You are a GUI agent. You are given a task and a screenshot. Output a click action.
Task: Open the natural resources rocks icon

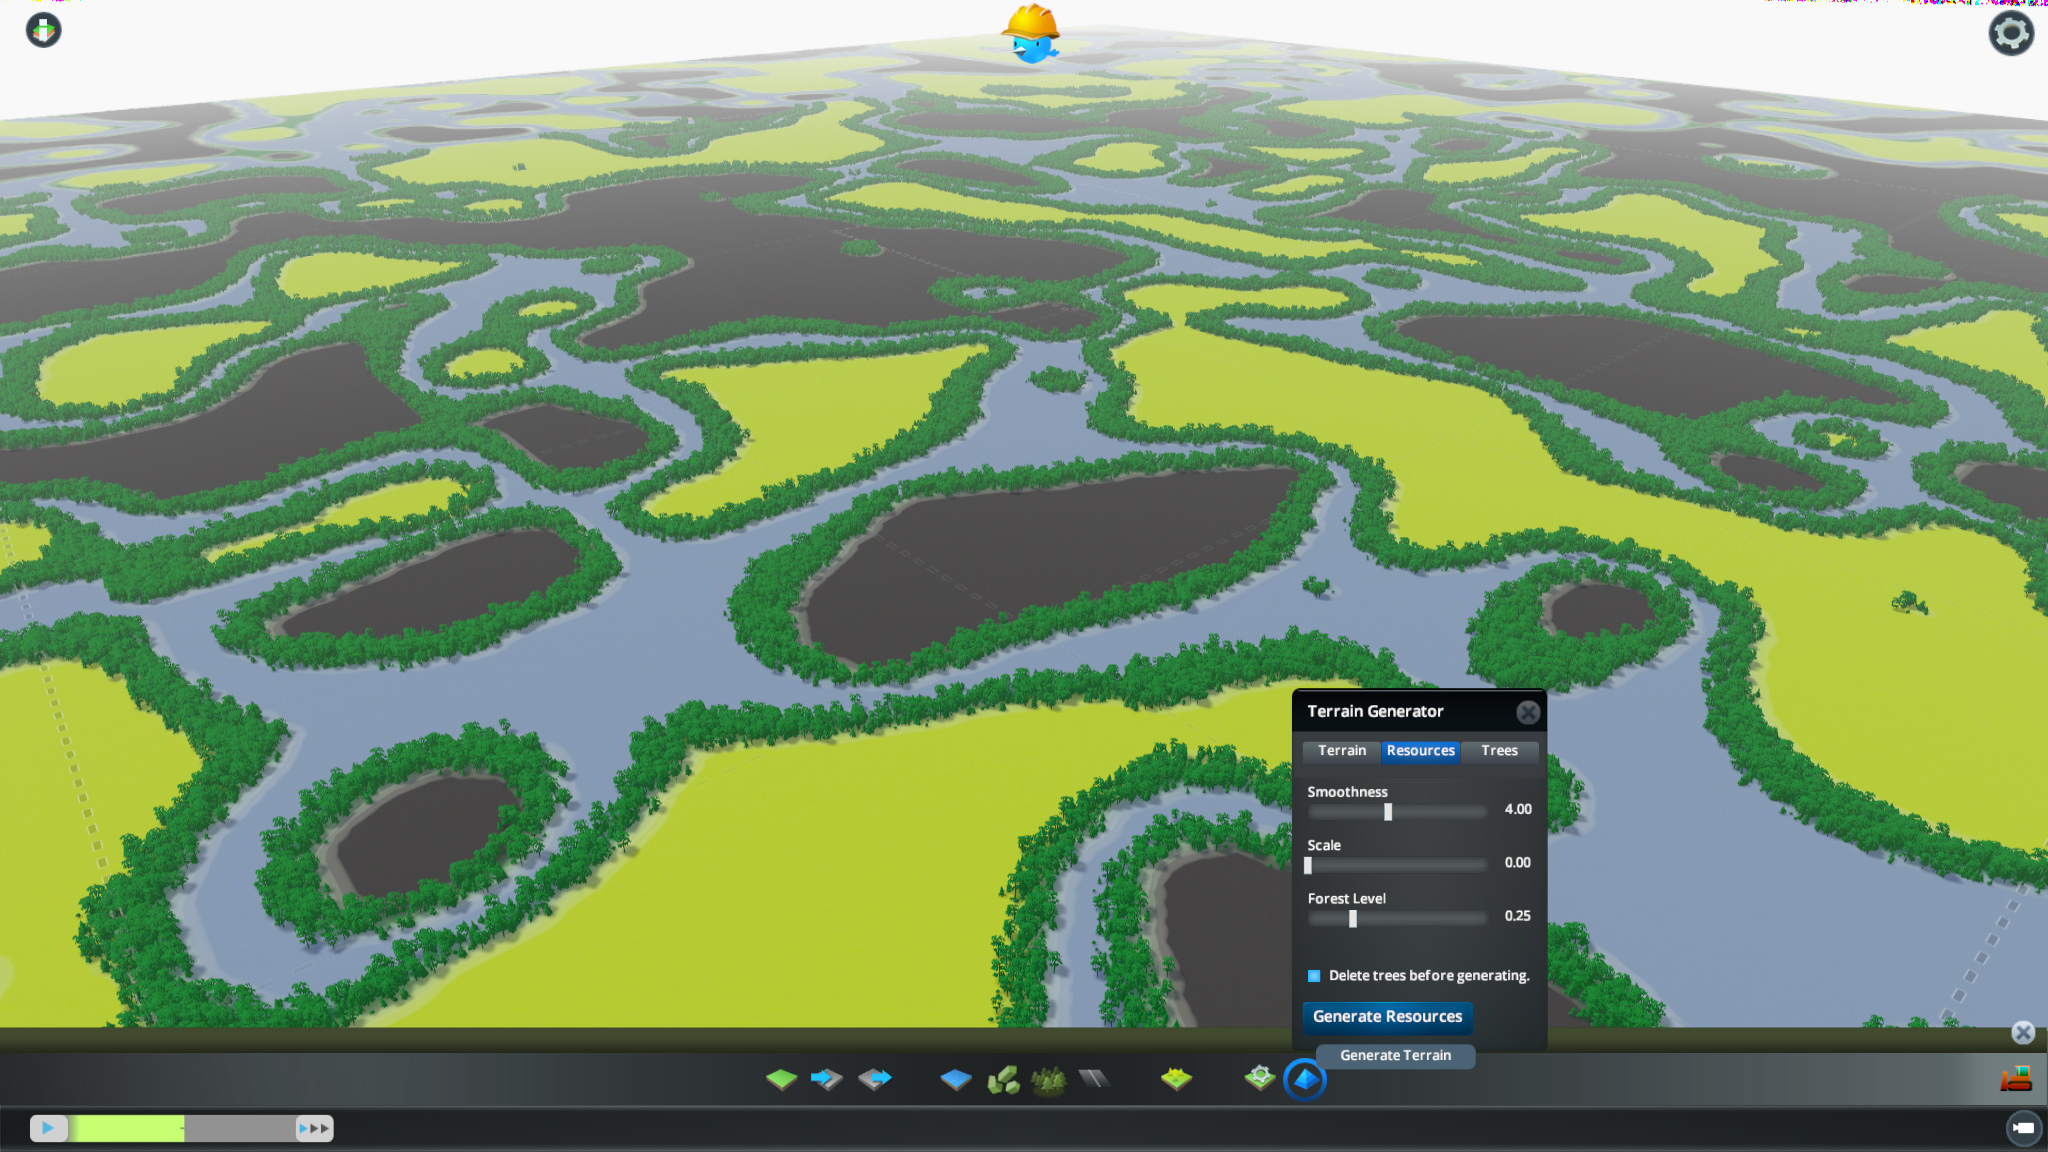coord(1003,1080)
